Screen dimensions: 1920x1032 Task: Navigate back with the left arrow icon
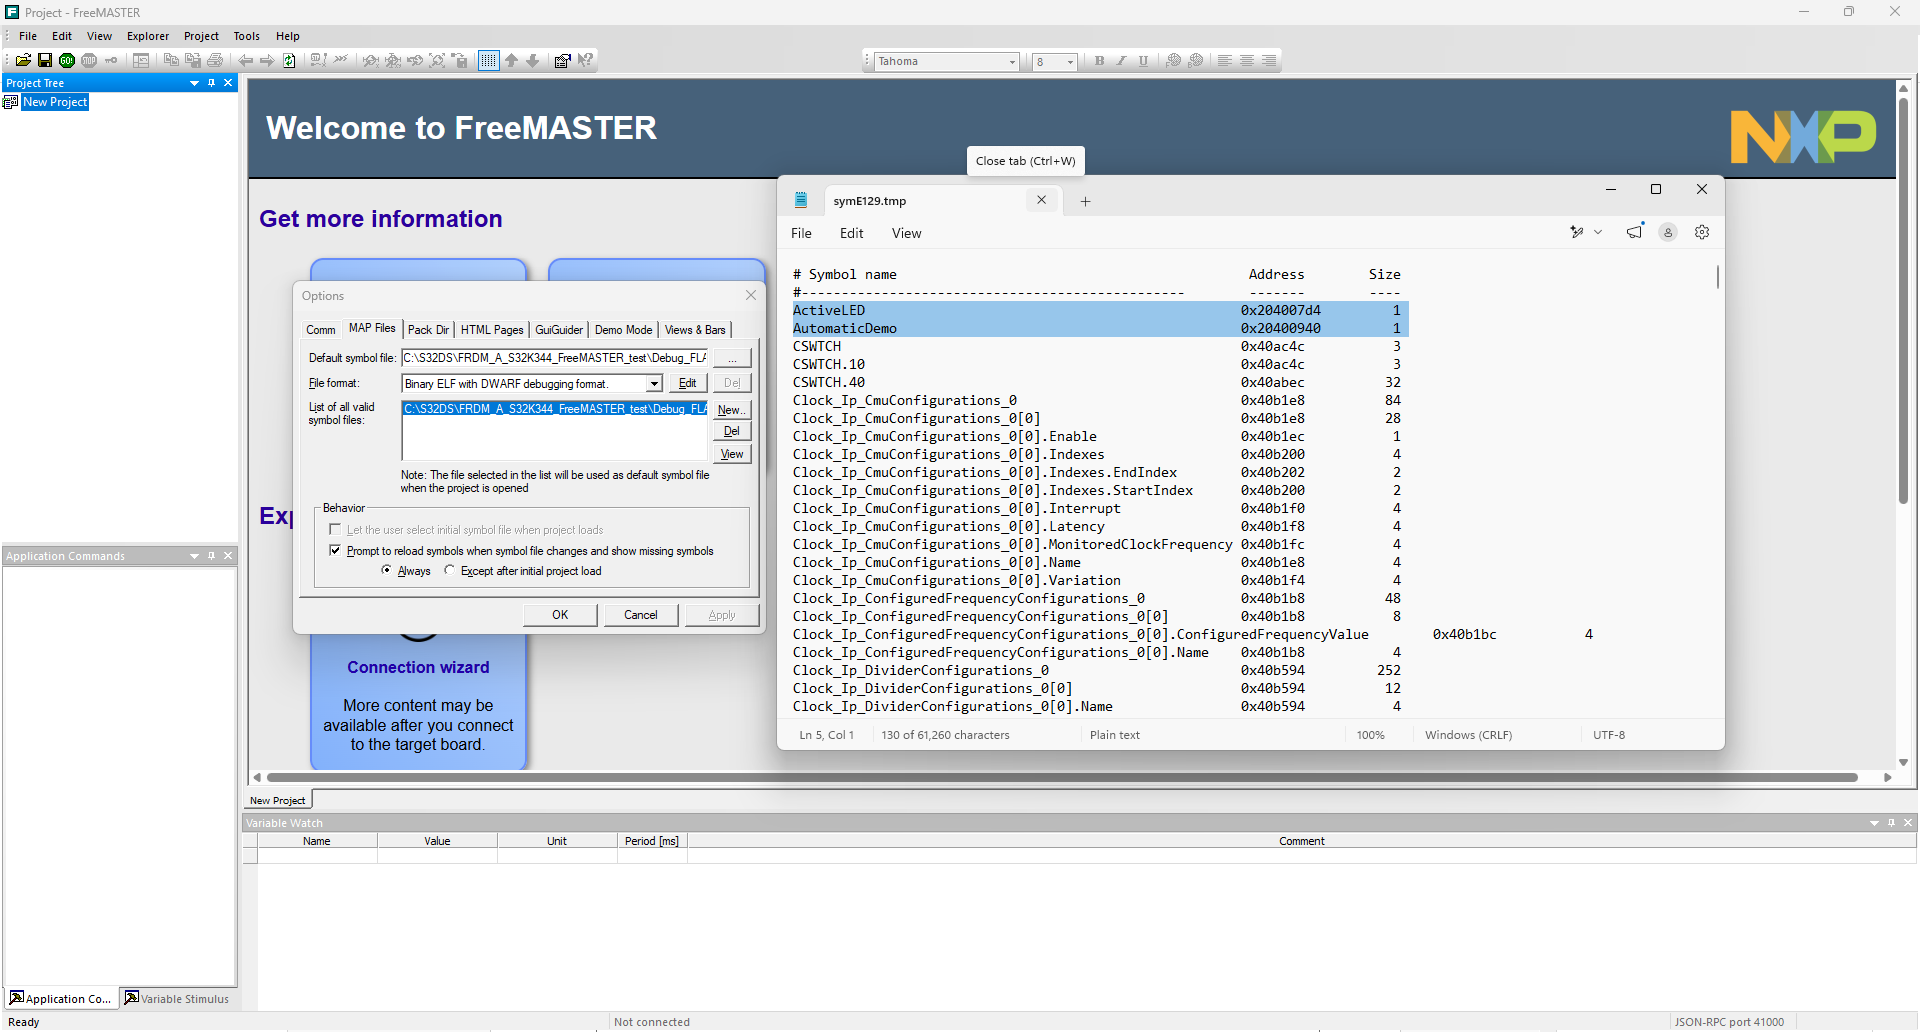246,61
